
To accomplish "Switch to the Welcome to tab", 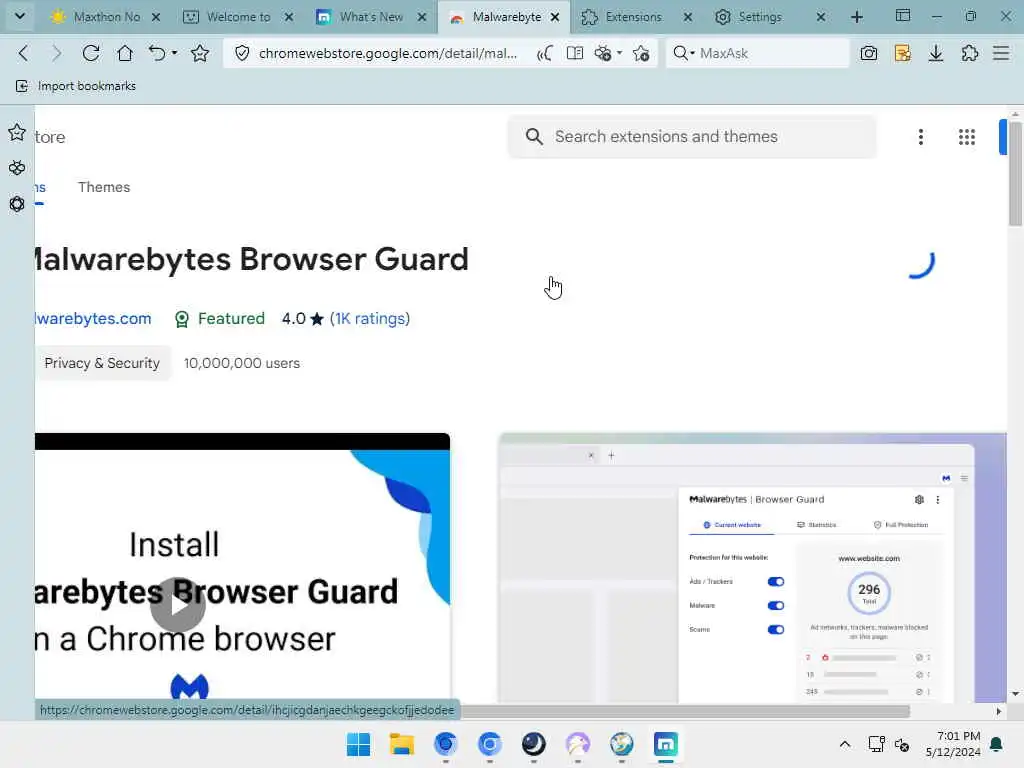I will click(238, 16).
